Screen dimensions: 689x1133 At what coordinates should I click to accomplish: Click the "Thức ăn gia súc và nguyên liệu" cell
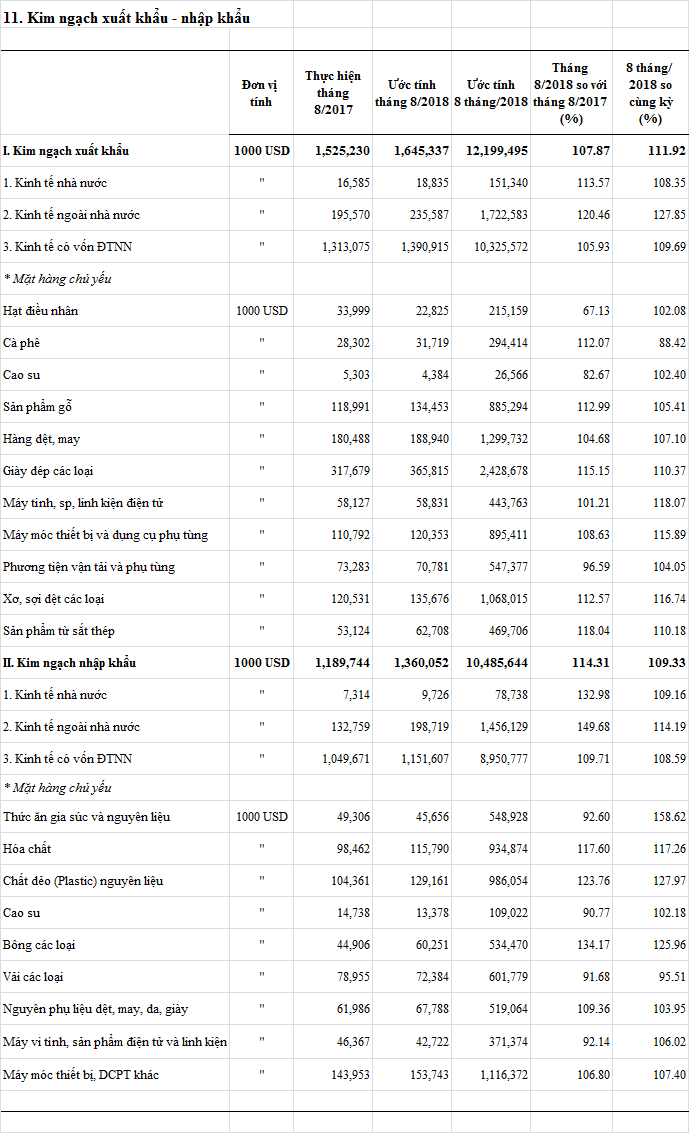pos(86,817)
